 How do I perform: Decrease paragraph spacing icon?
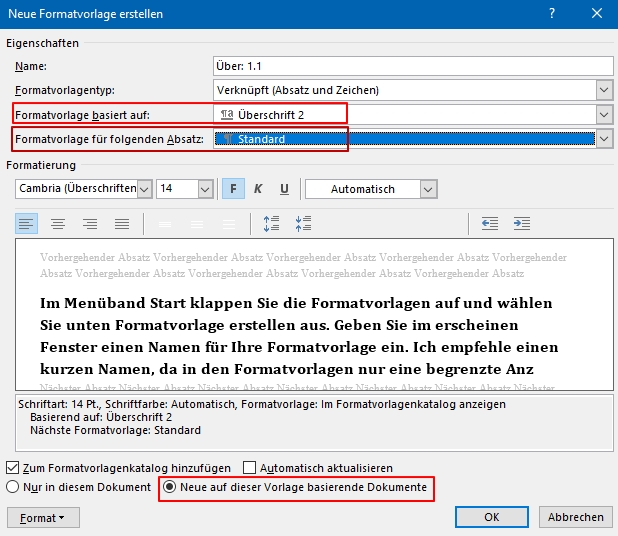(303, 224)
